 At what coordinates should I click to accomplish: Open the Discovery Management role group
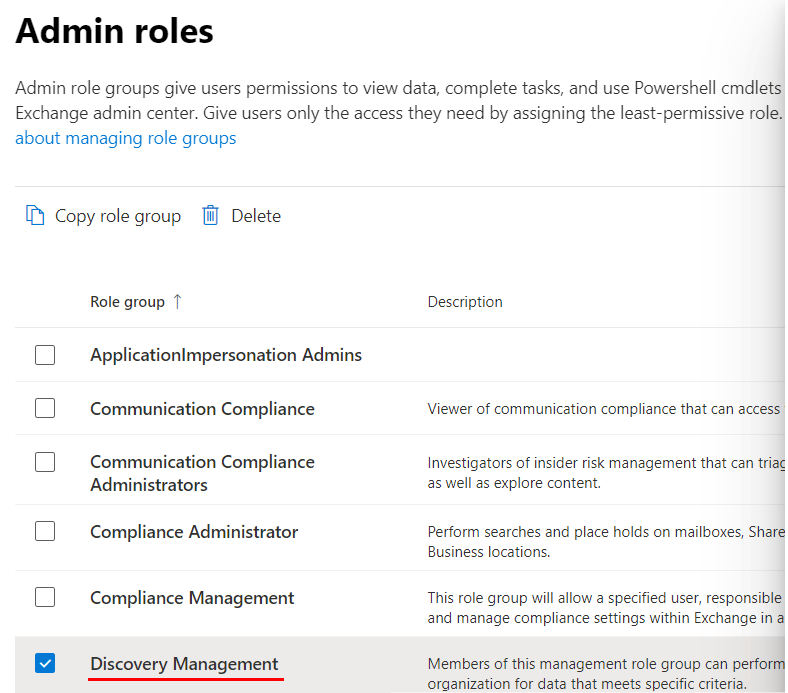coord(184,664)
